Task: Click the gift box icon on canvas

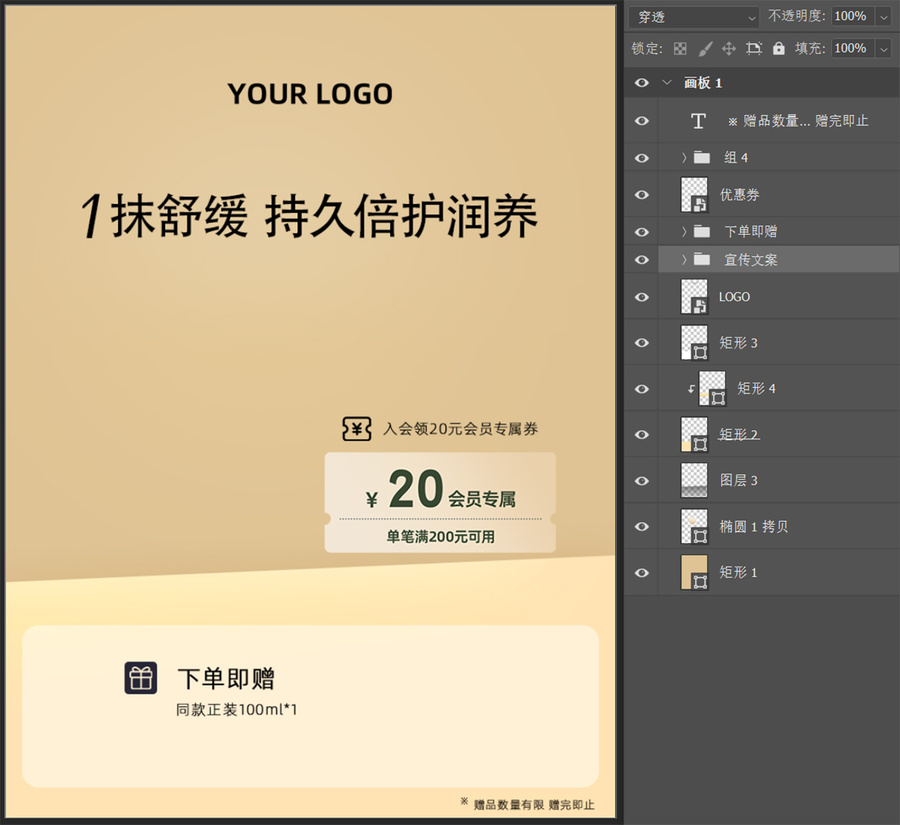Action: pyautogui.click(x=141, y=677)
